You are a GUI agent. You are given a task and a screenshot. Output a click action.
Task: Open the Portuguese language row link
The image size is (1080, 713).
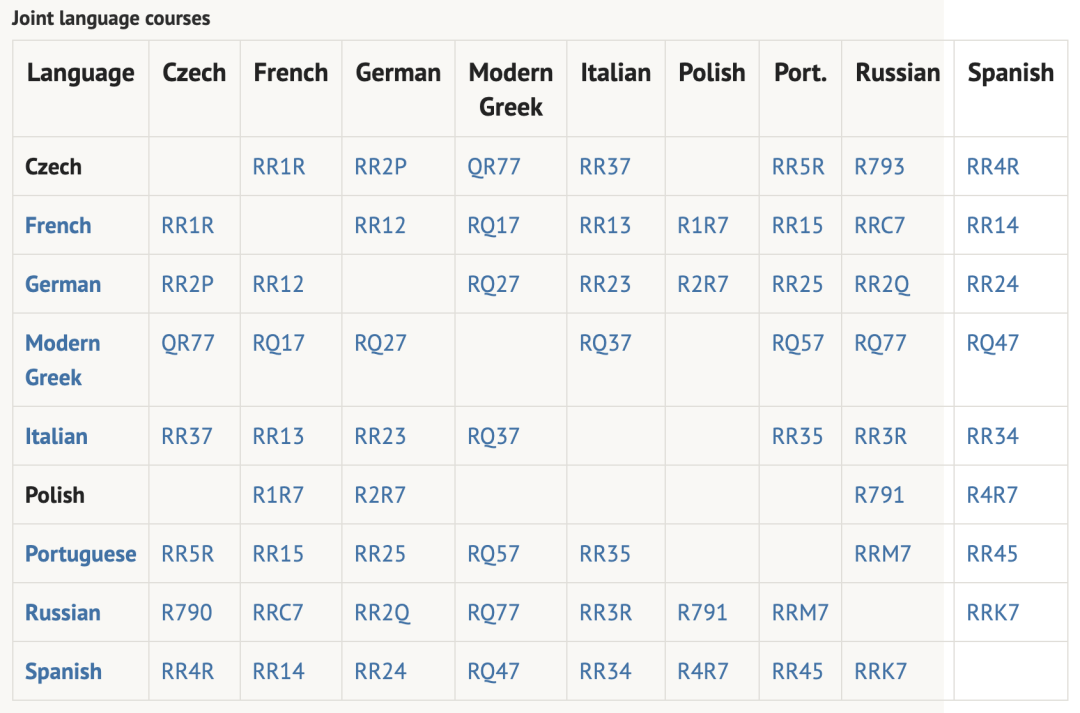pyautogui.click(x=81, y=554)
